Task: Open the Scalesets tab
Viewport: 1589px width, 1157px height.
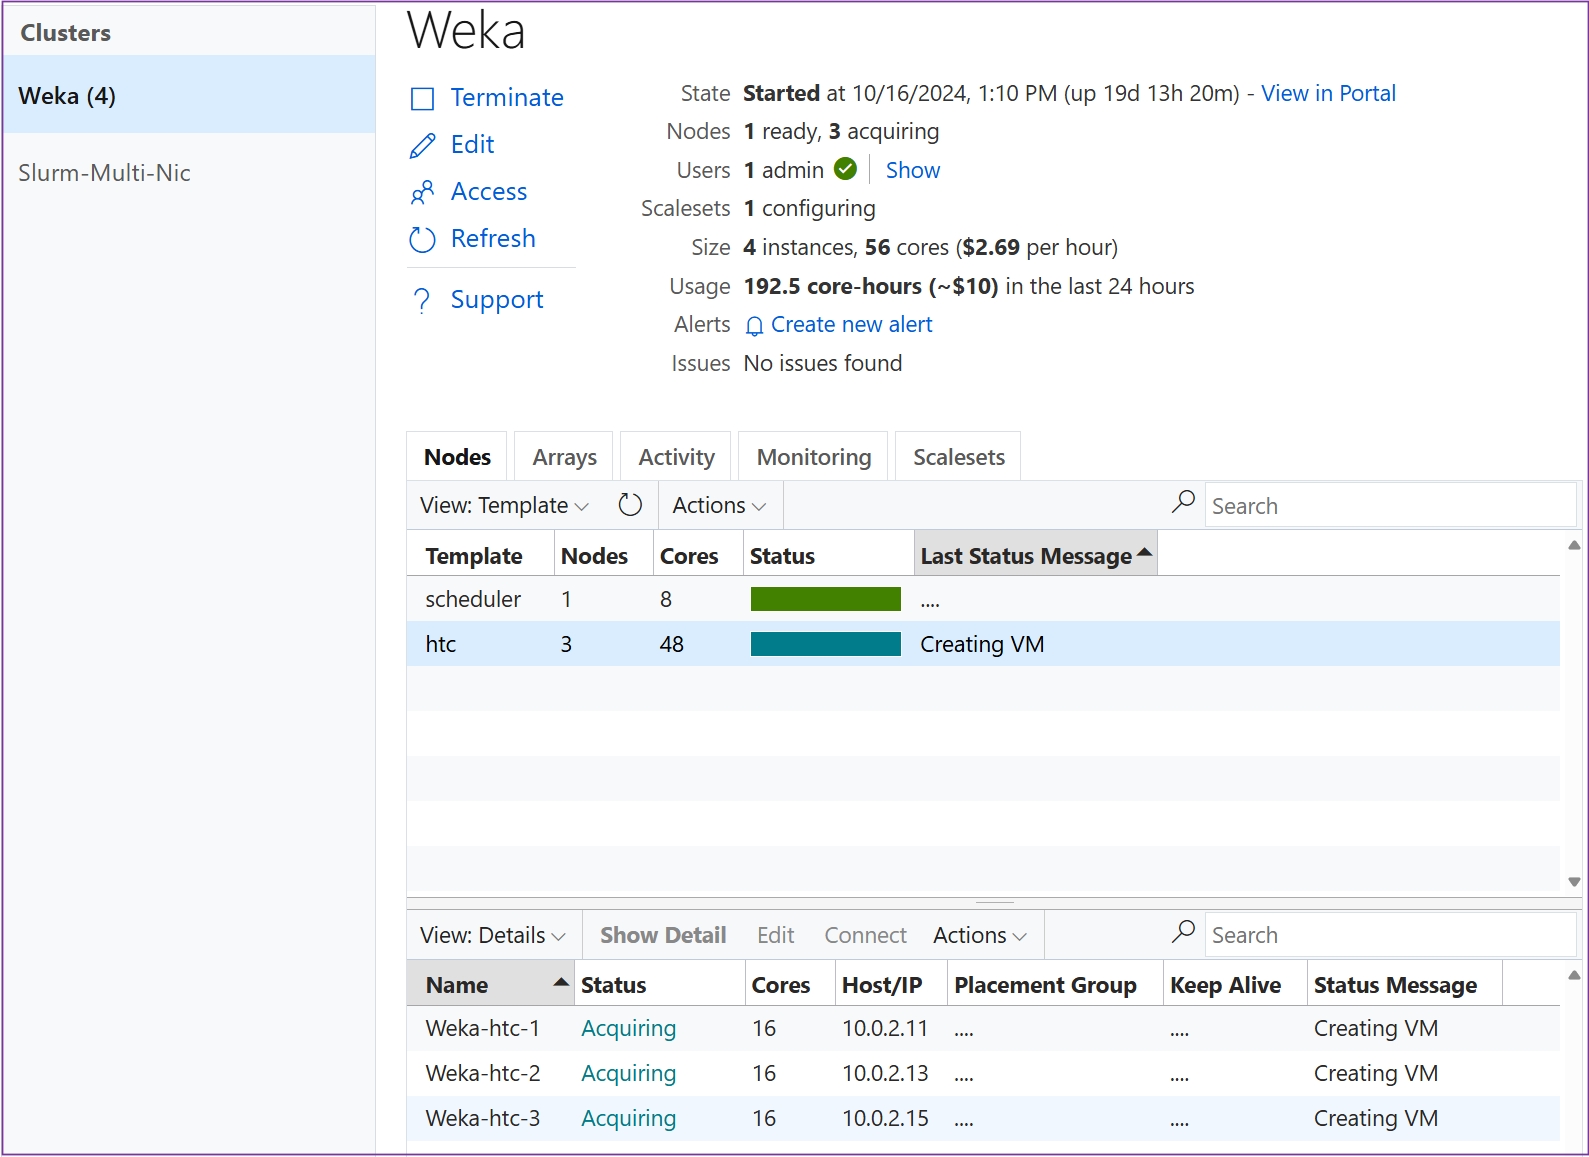Action: pos(958,458)
